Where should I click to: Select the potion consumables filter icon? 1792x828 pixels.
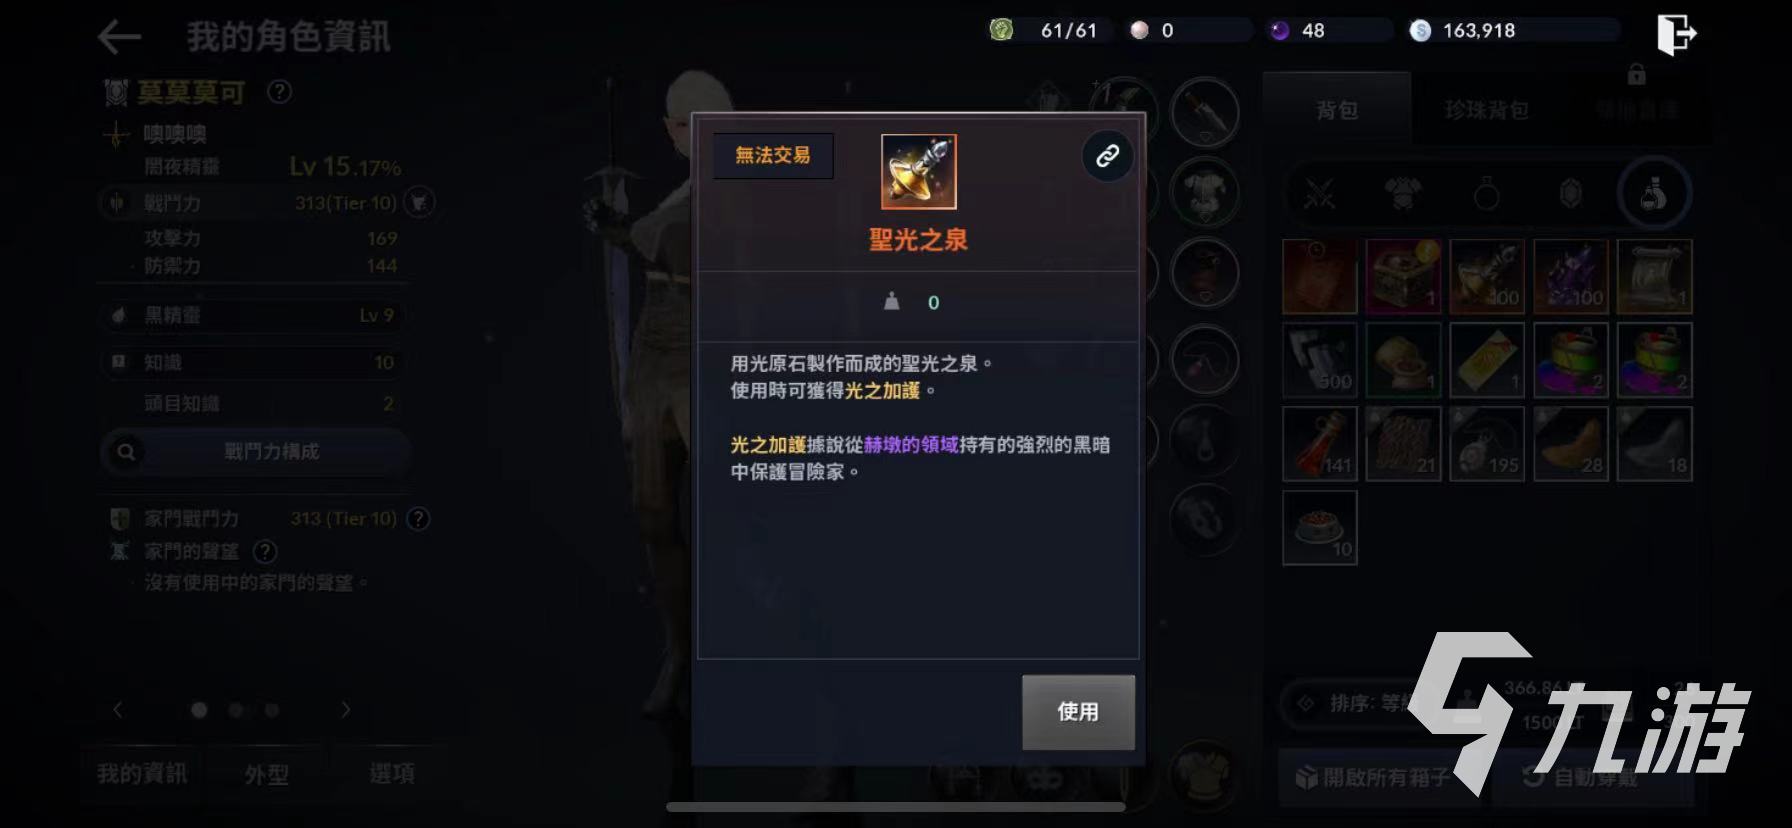click(x=1653, y=193)
